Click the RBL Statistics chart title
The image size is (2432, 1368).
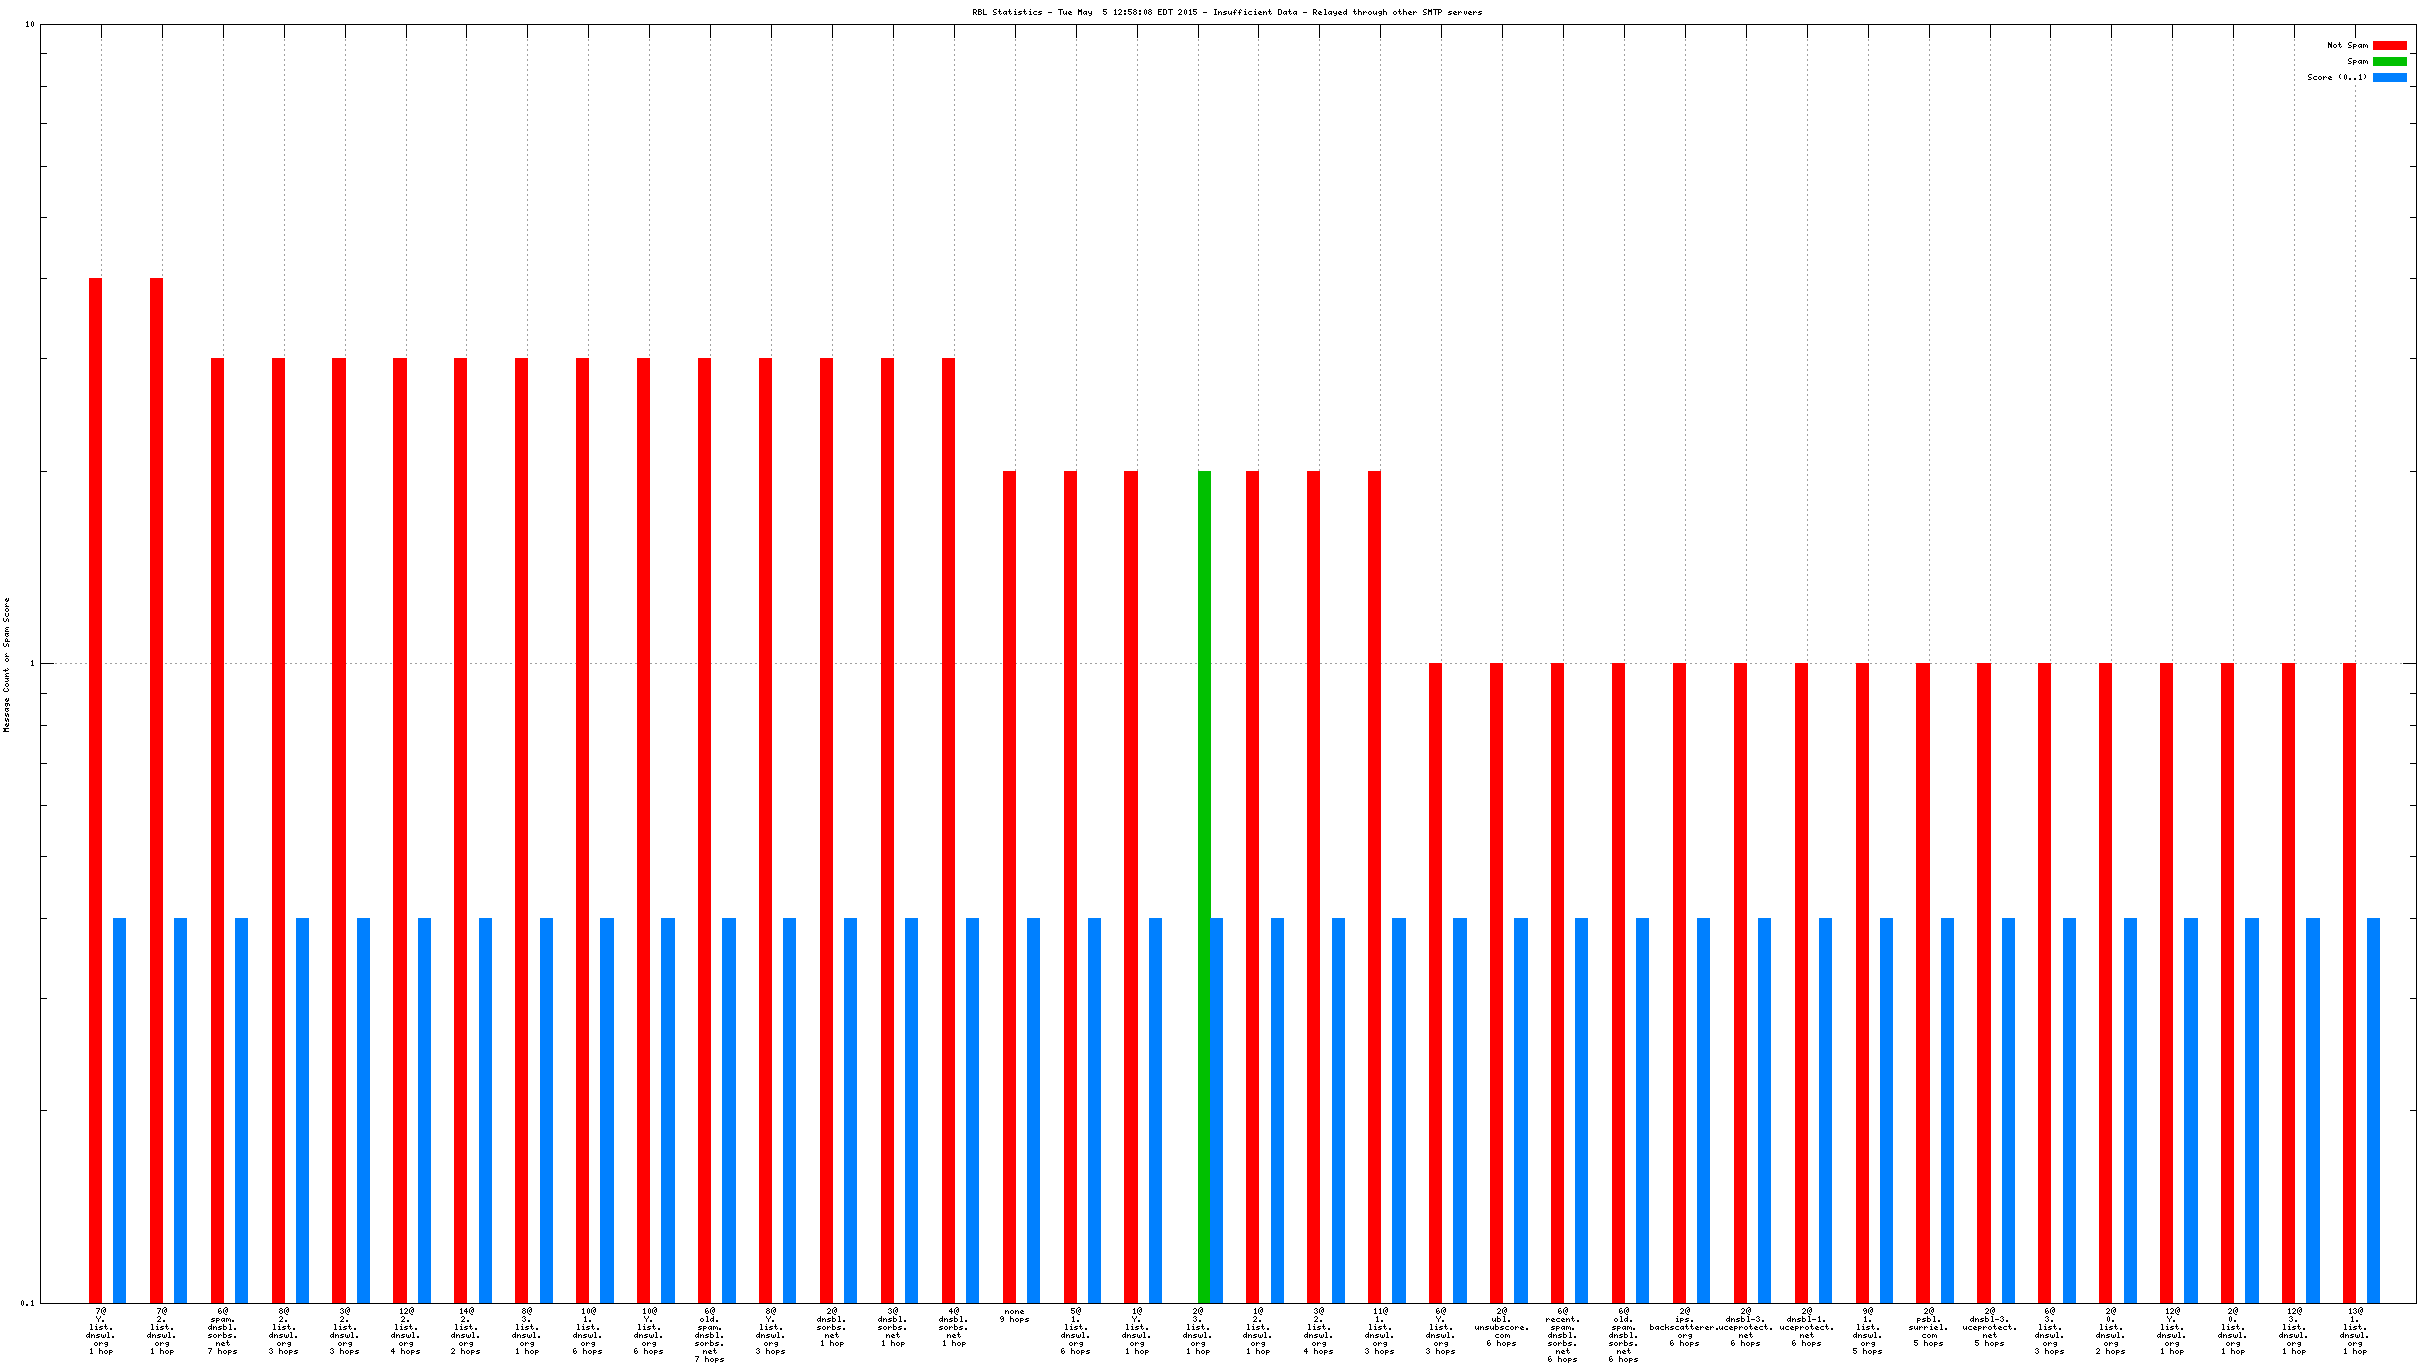click(1227, 12)
